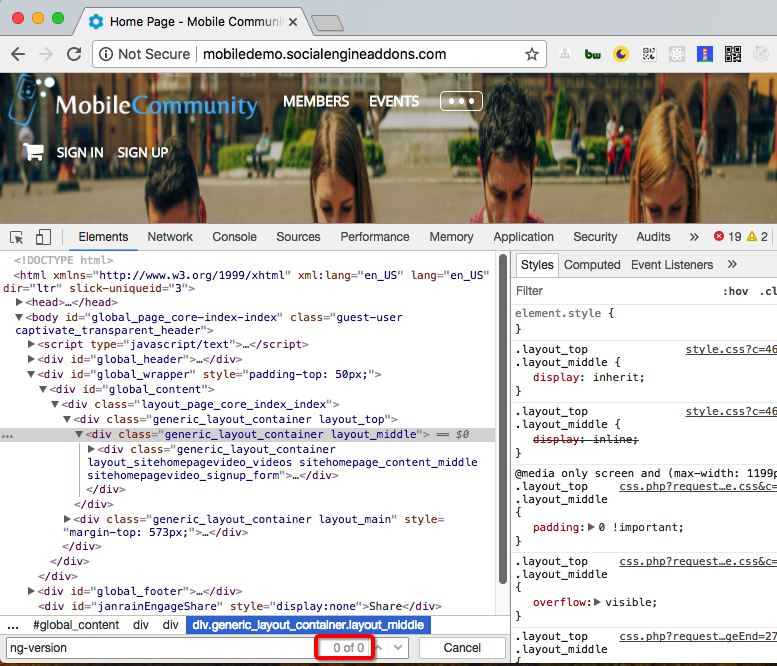Cancel the DOM search
777x666 pixels.
tap(462, 648)
